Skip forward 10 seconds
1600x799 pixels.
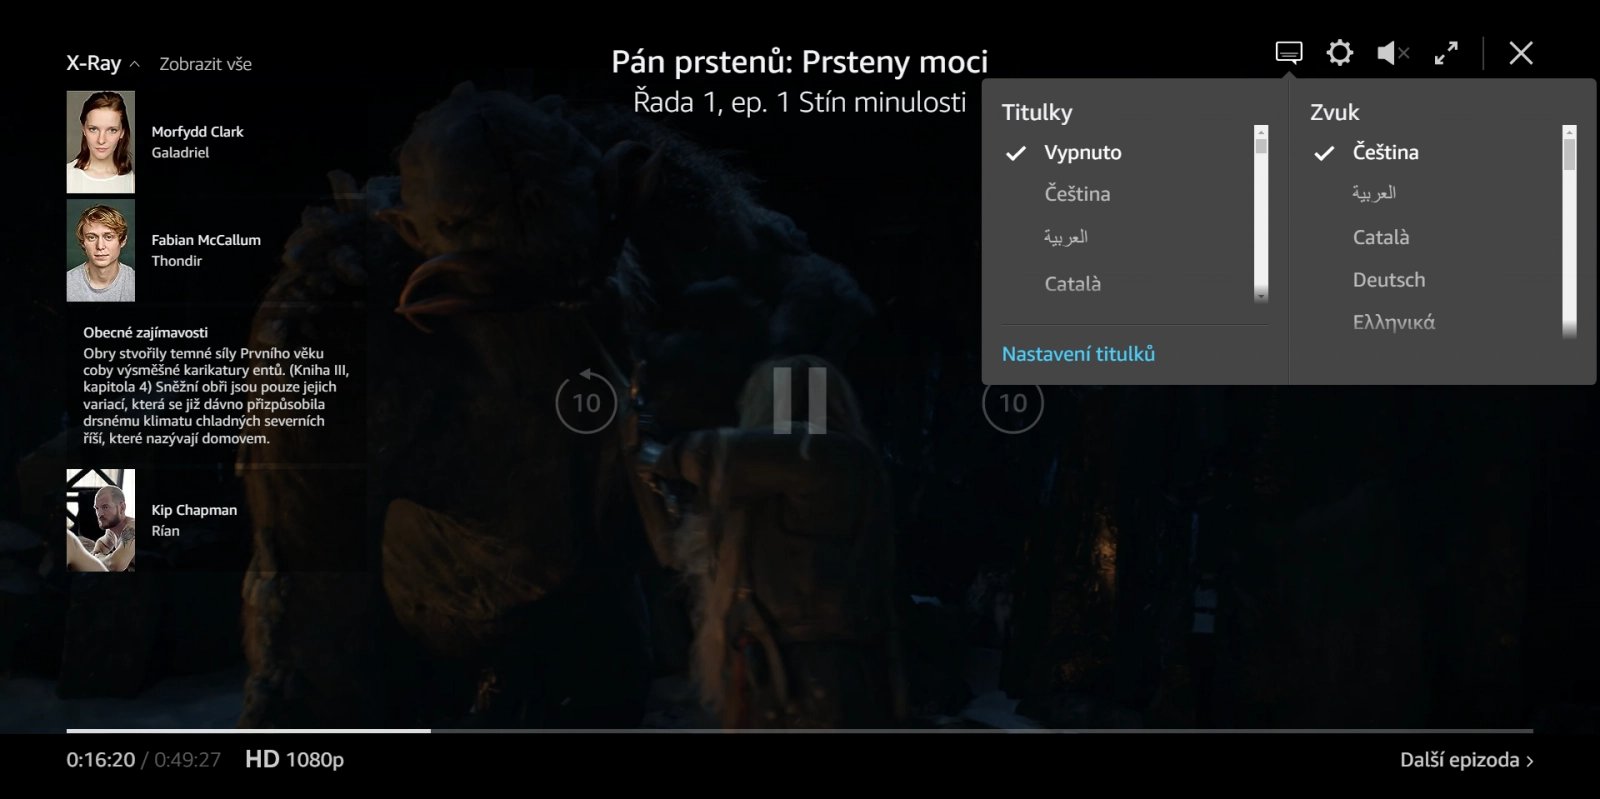(1012, 404)
